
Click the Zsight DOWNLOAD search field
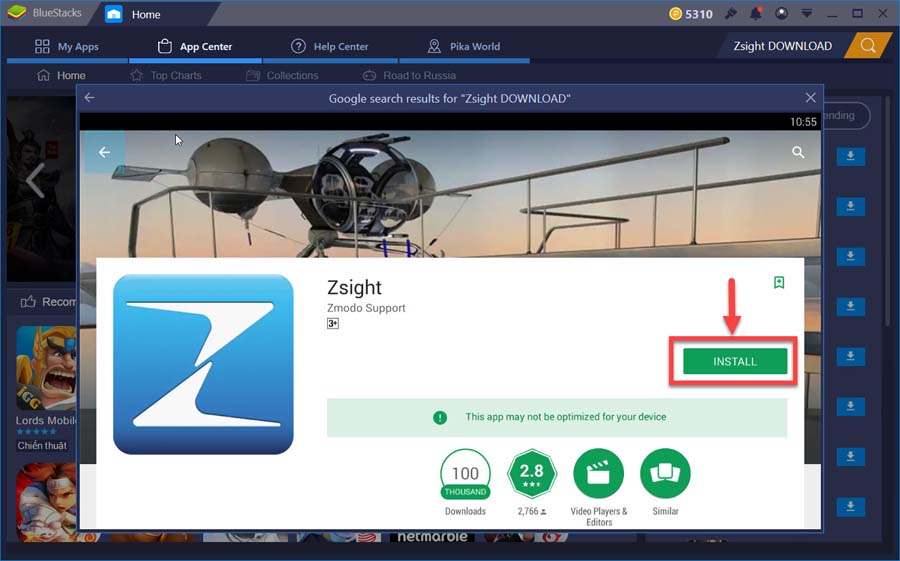782,46
